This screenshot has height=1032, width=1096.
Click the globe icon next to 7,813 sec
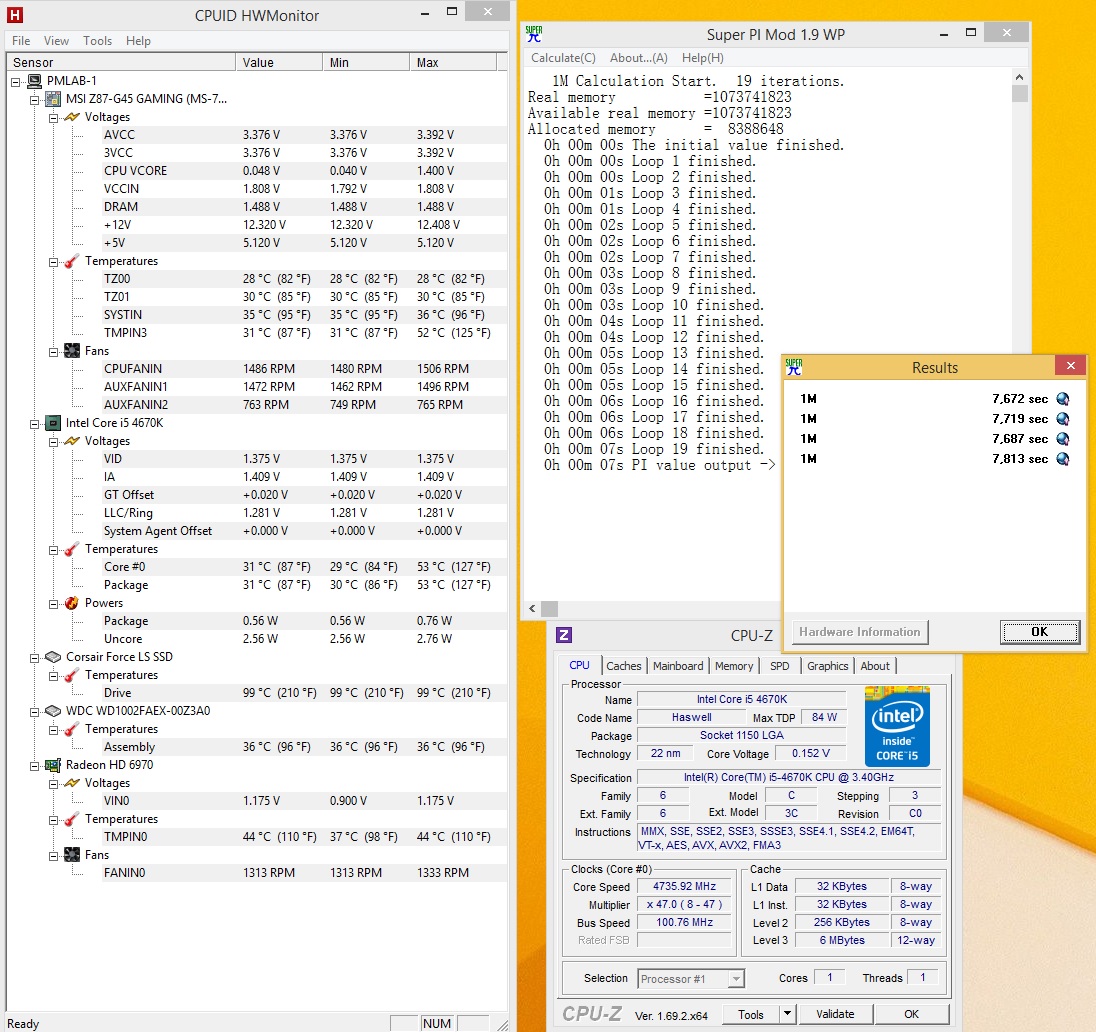(x=1062, y=459)
